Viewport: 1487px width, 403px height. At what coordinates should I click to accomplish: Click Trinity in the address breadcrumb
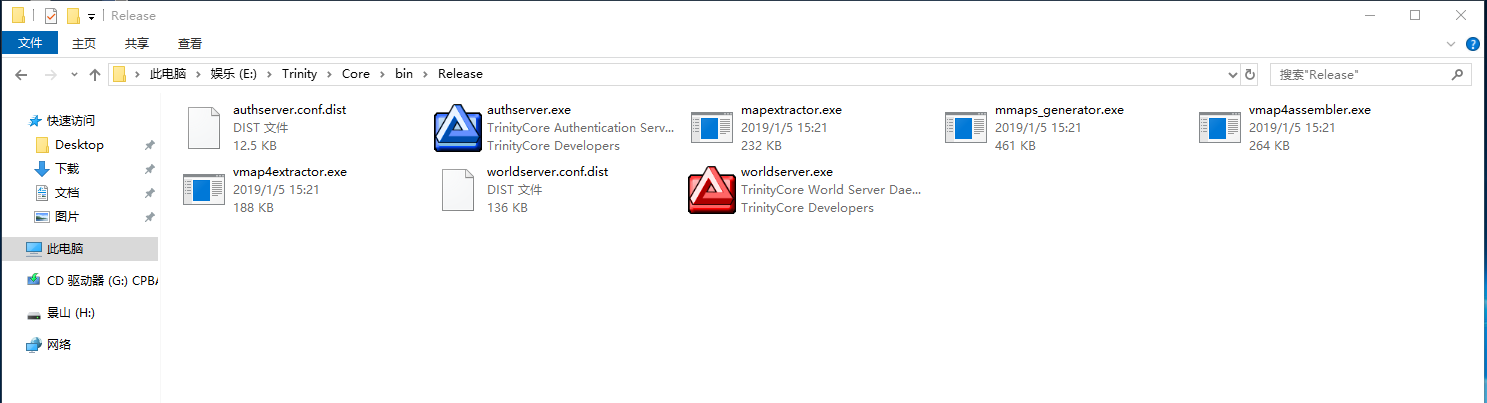point(299,74)
